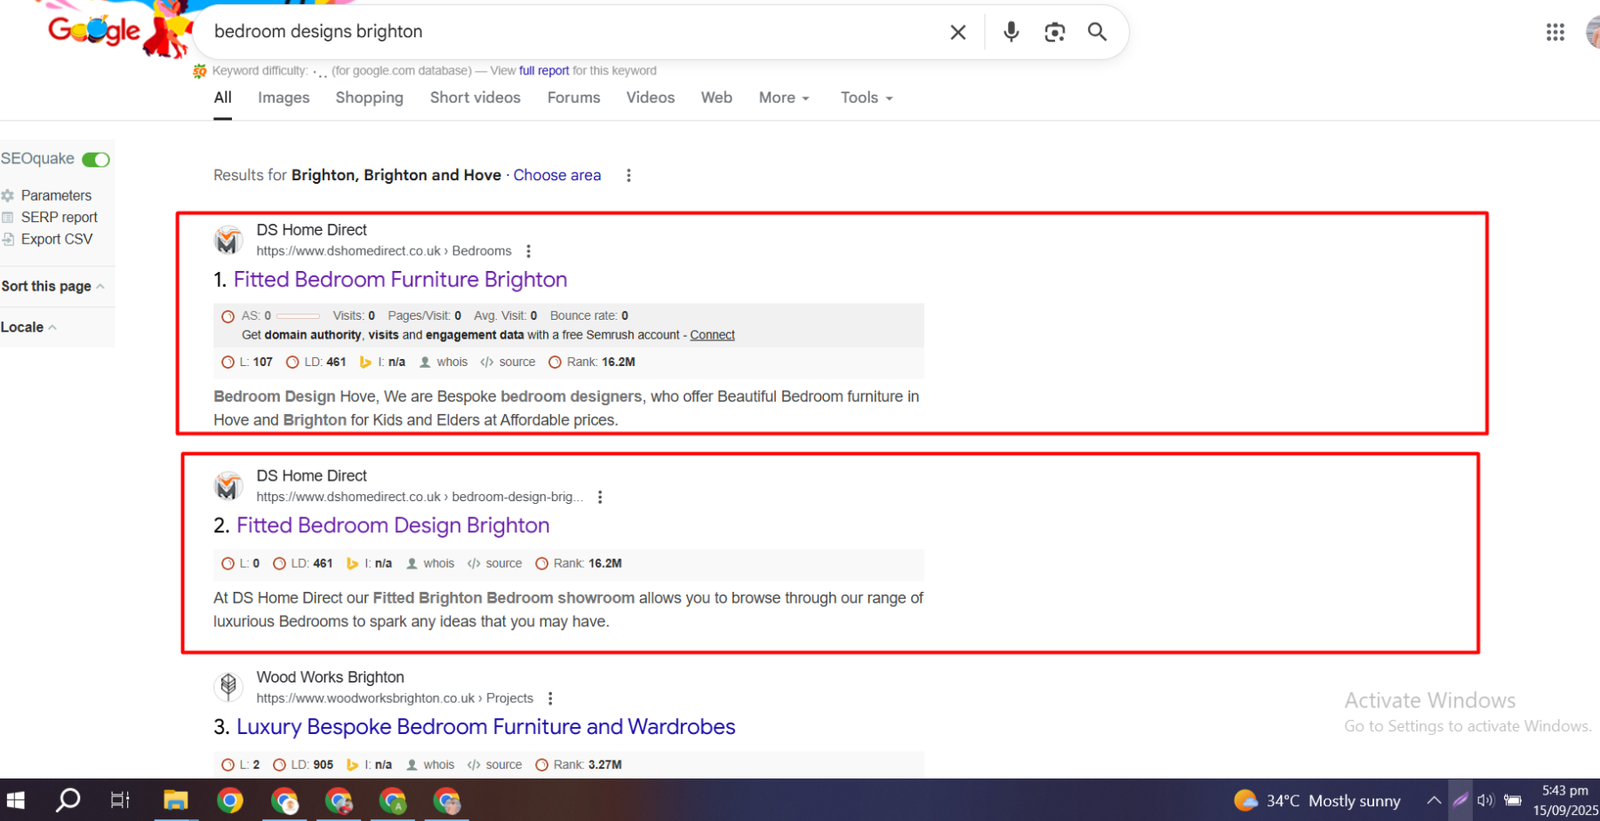
Task: Open options menu for Wood Works Brighton result
Action: click(x=550, y=698)
